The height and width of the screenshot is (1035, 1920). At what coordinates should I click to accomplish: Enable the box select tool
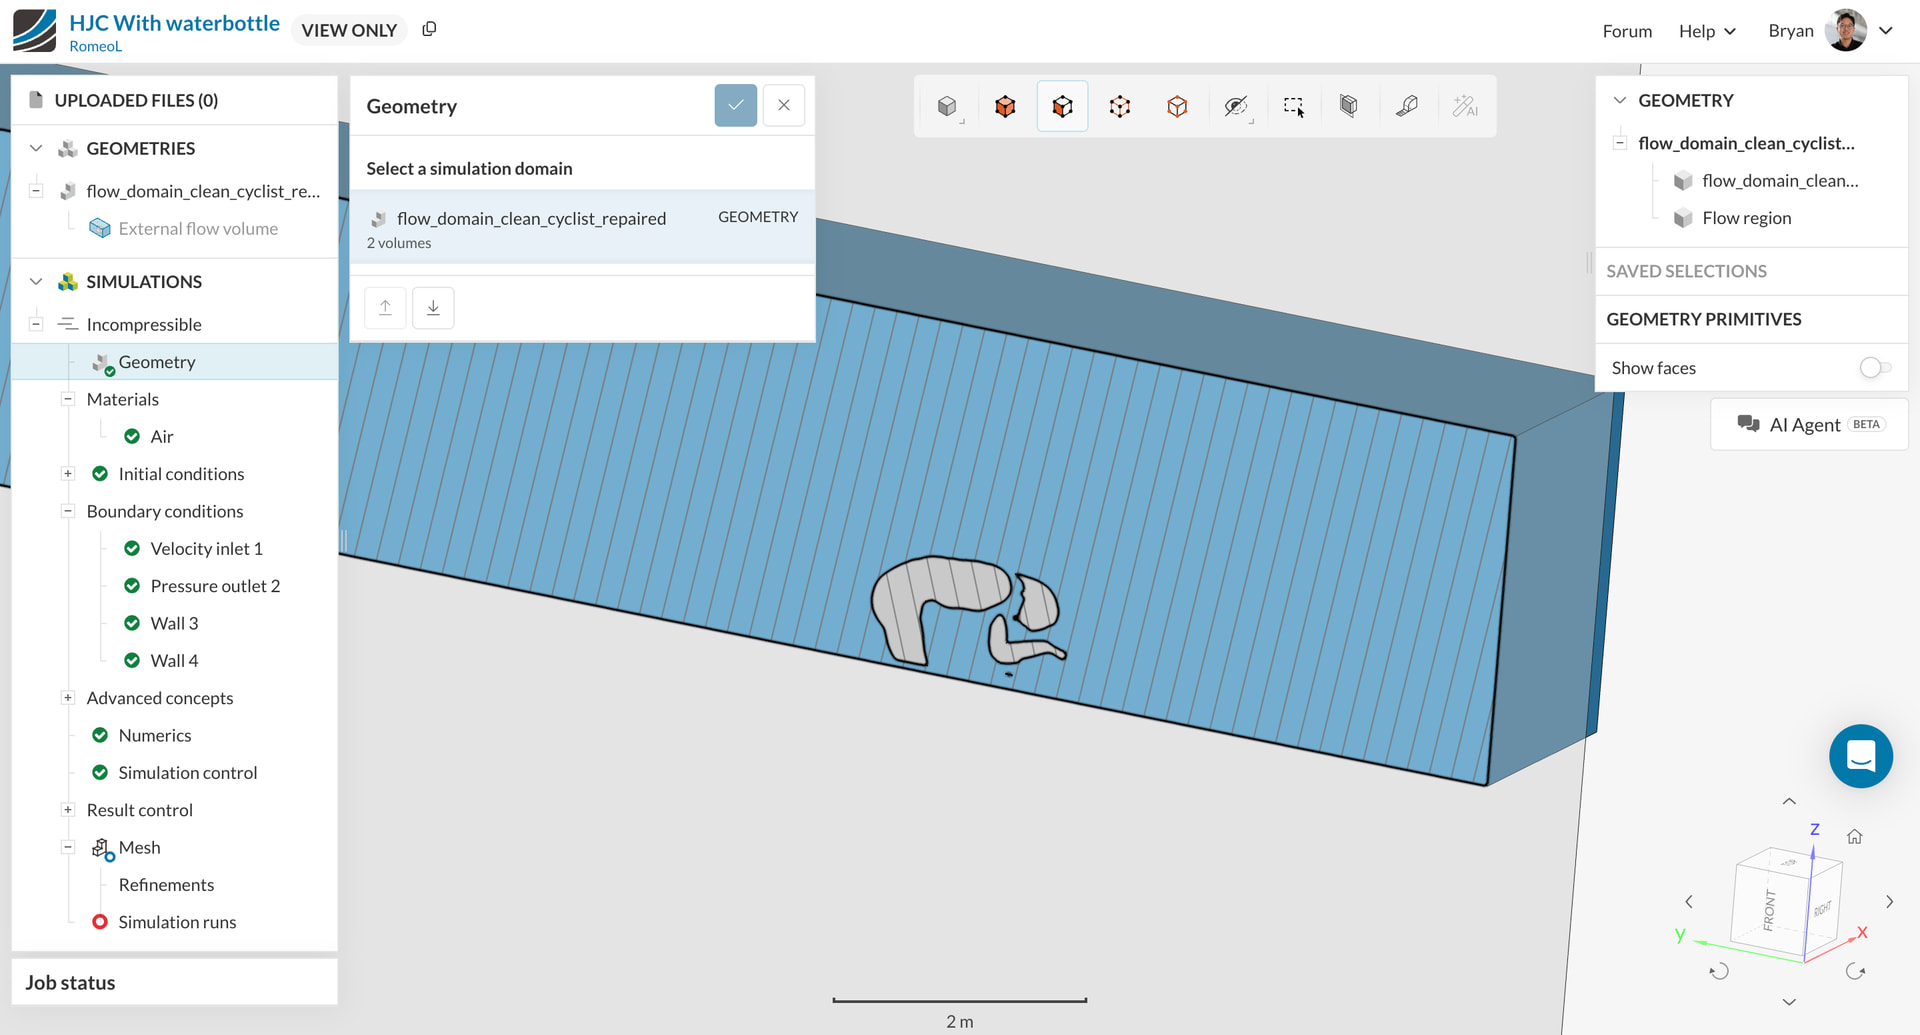click(x=1293, y=106)
